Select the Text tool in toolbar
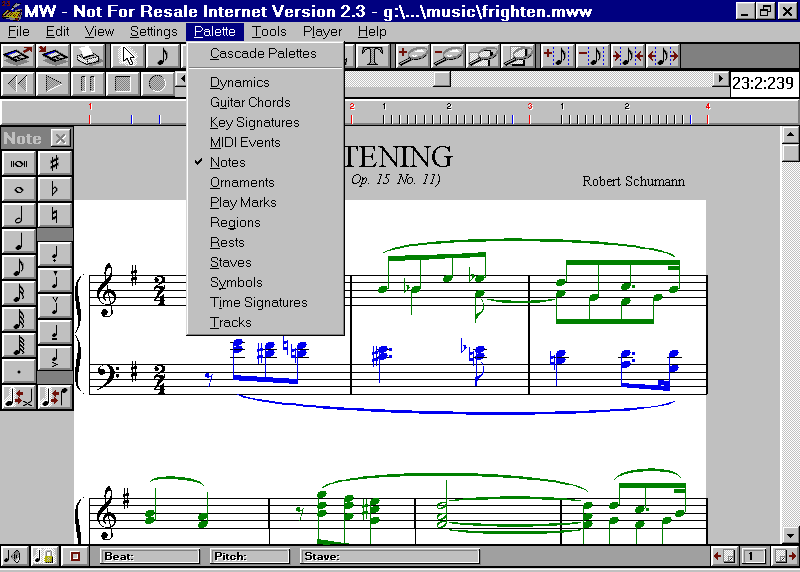Screen dimensions: 800x572 pyautogui.click(x=374, y=56)
